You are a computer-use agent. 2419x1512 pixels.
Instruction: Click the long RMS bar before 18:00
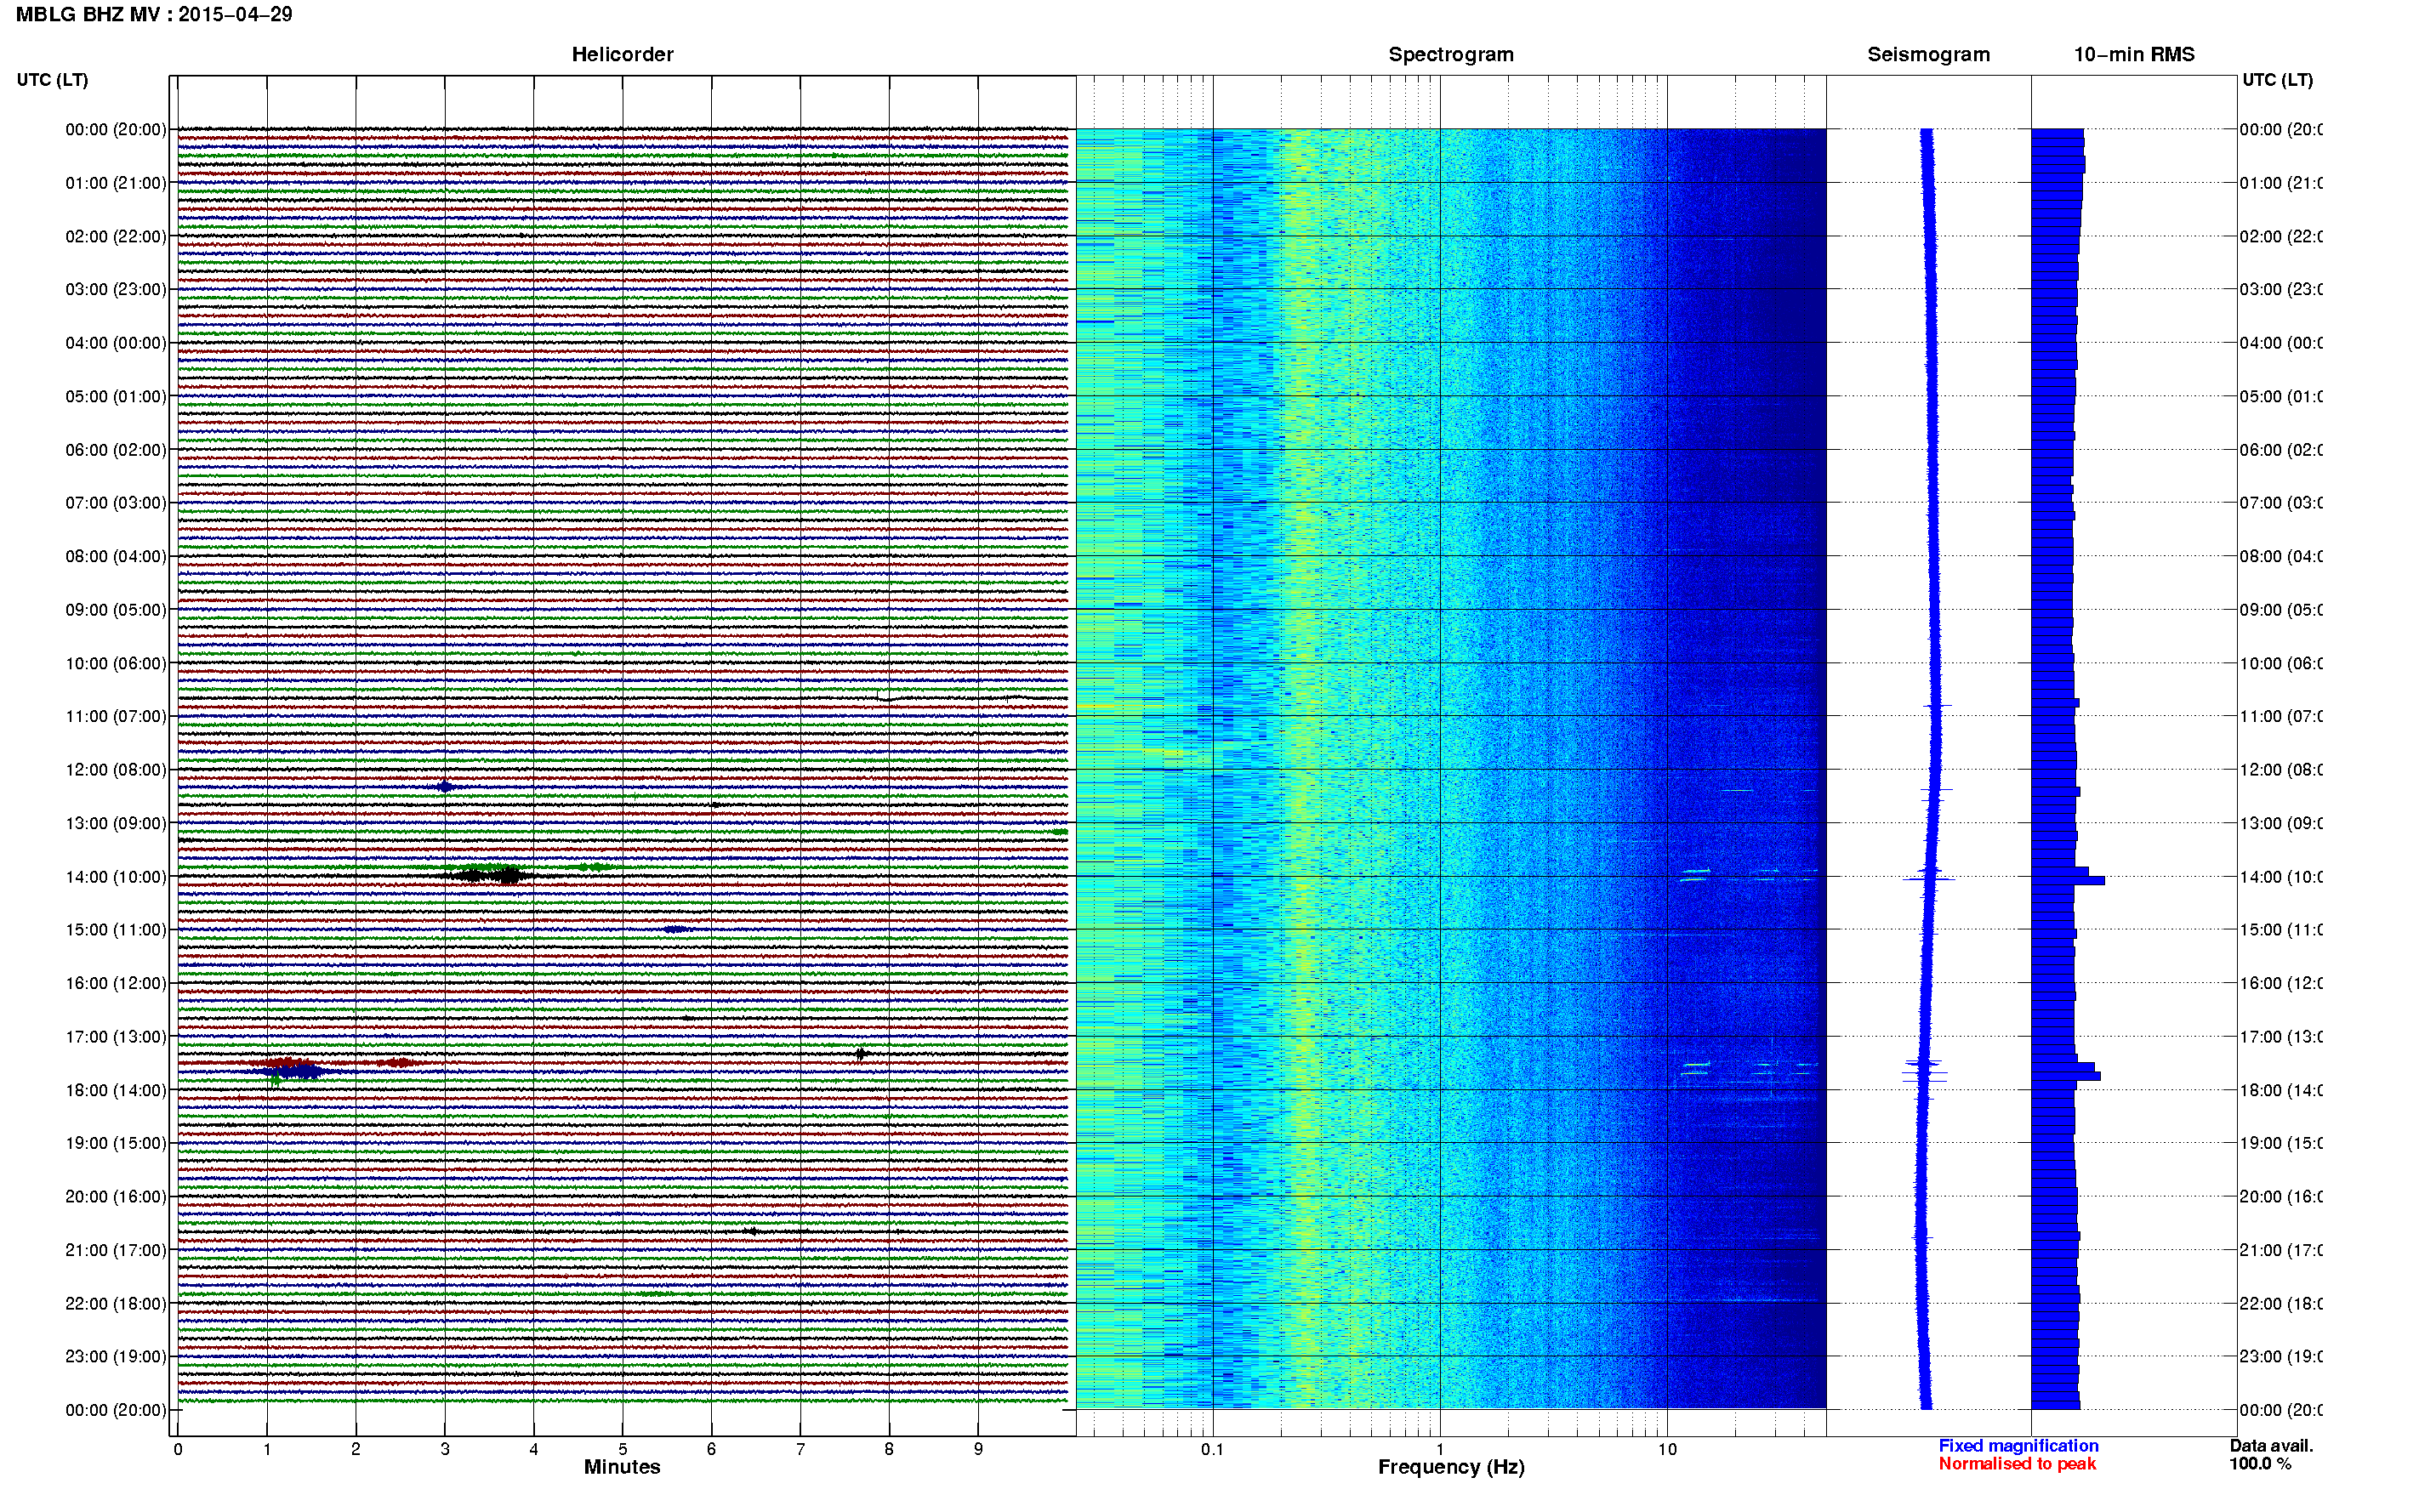click(x=2066, y=1076)
